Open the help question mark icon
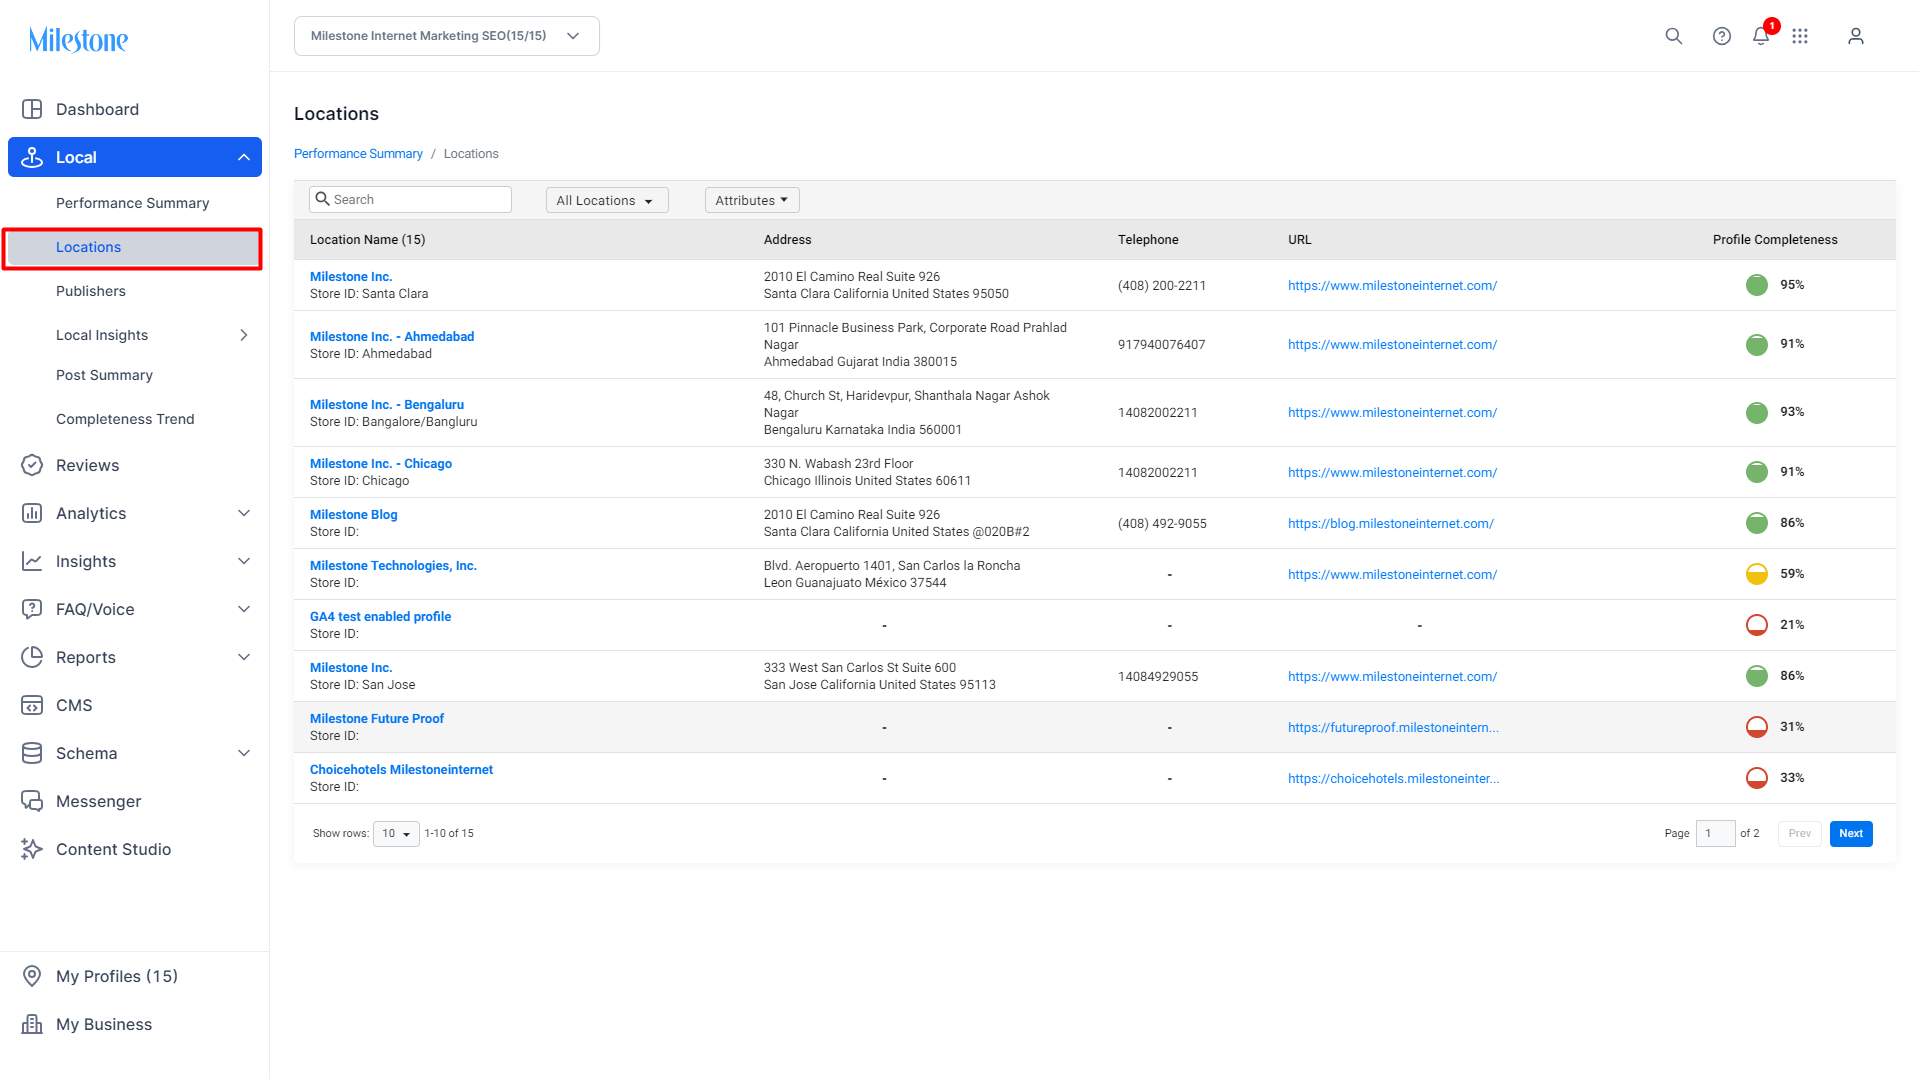The width and height of the screenshot is (1919, 1079). 1721,36
